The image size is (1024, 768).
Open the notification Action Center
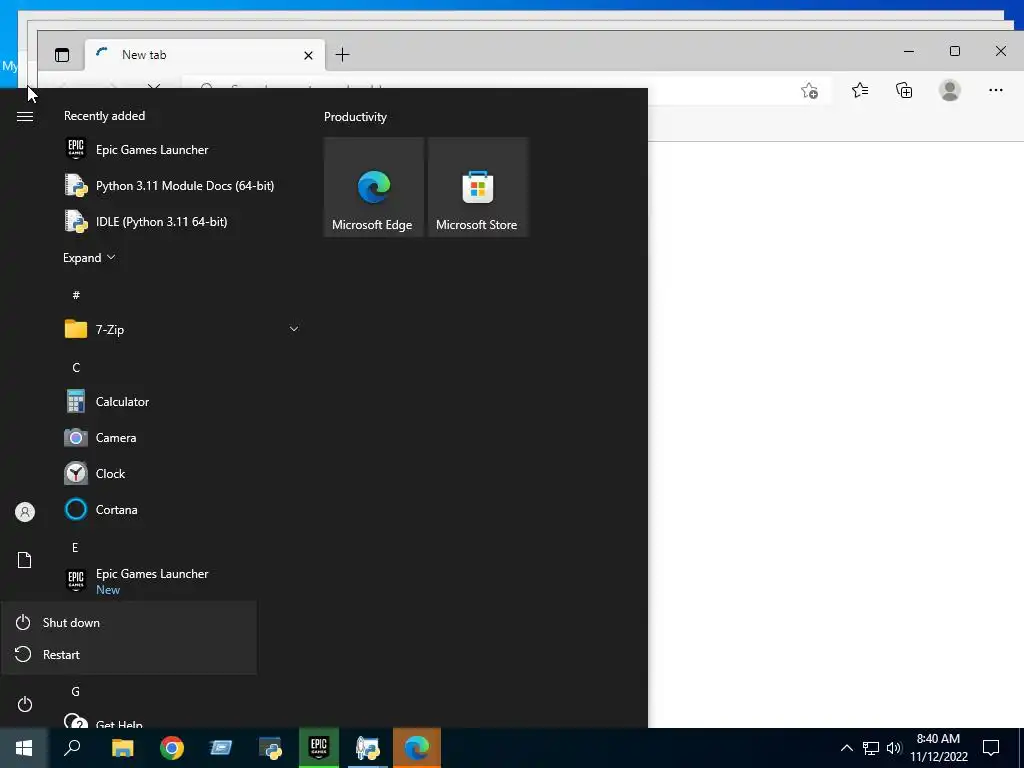click(991, 748)
